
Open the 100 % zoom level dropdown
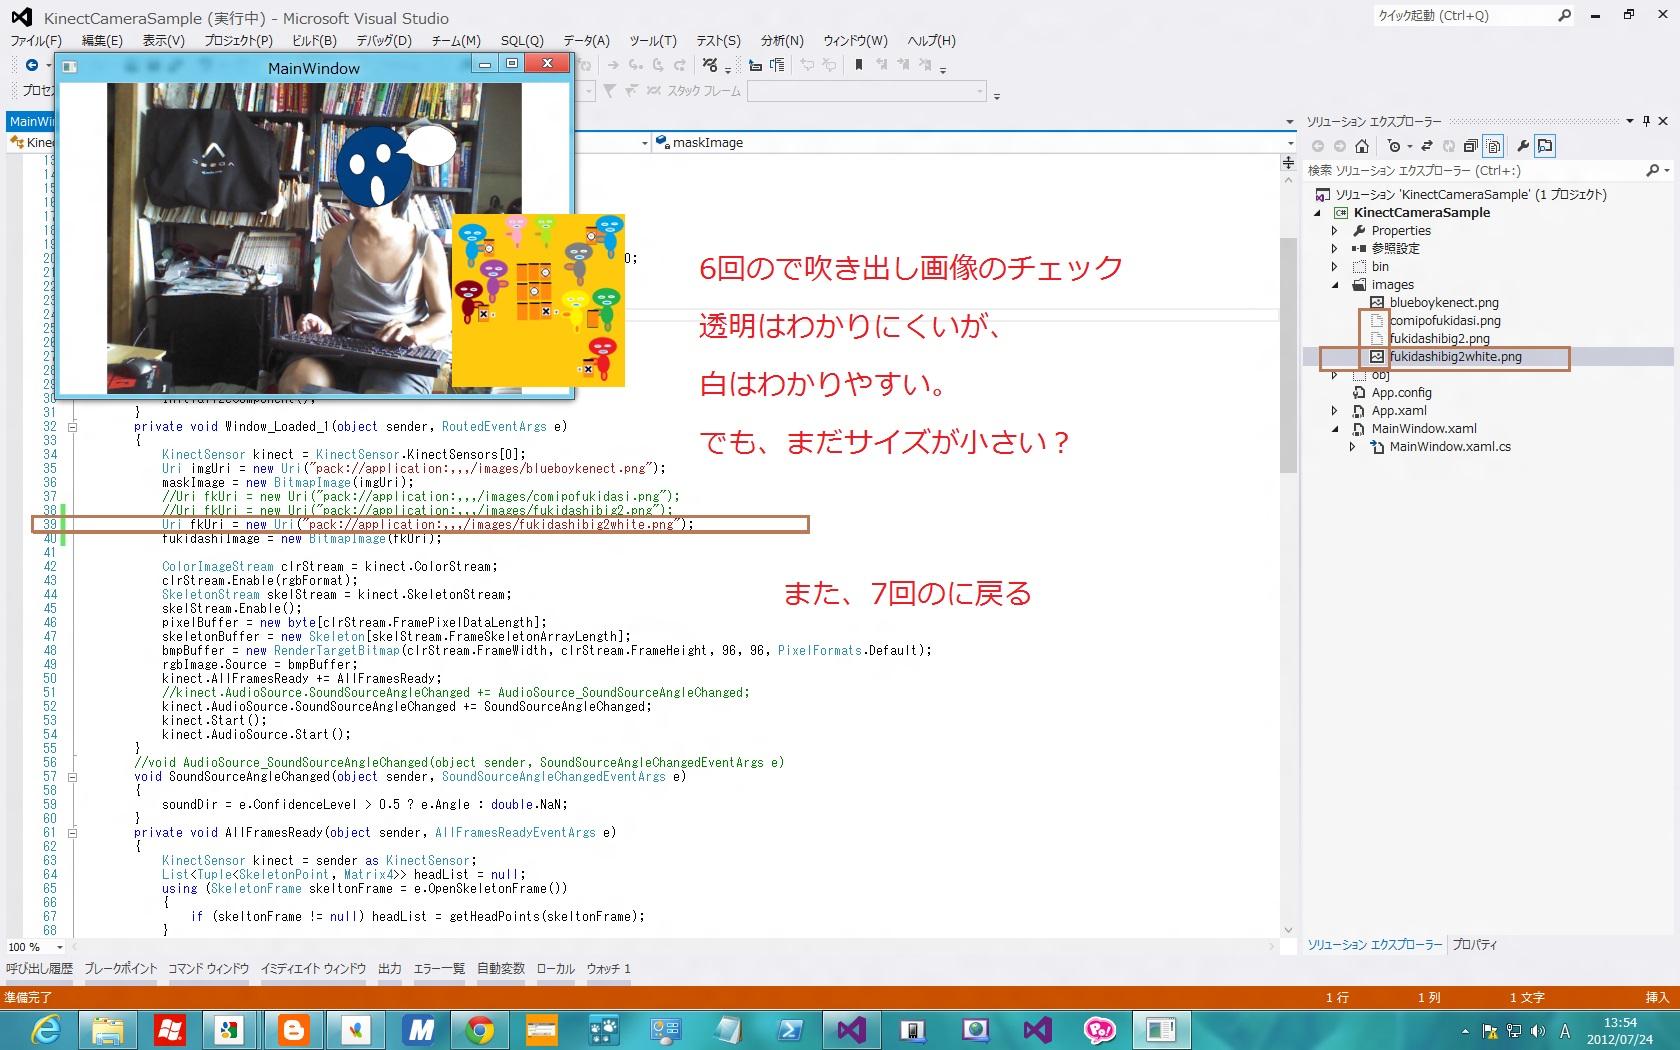(59, 947)
